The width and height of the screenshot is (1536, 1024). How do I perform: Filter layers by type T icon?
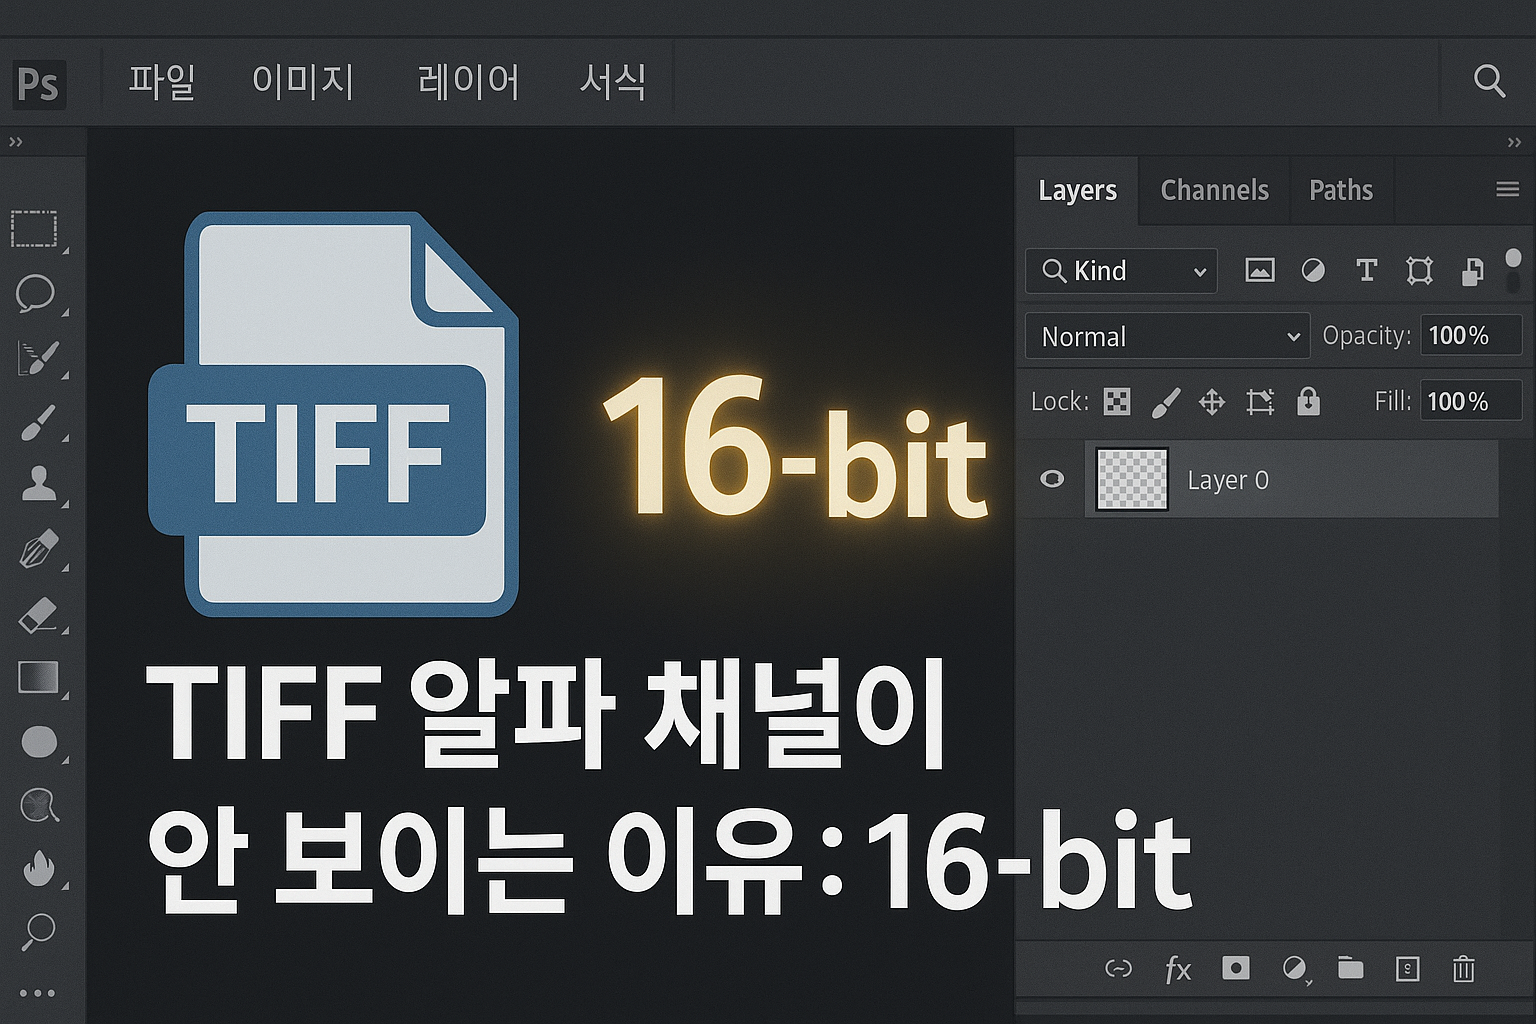click(x=1366, y=270)
